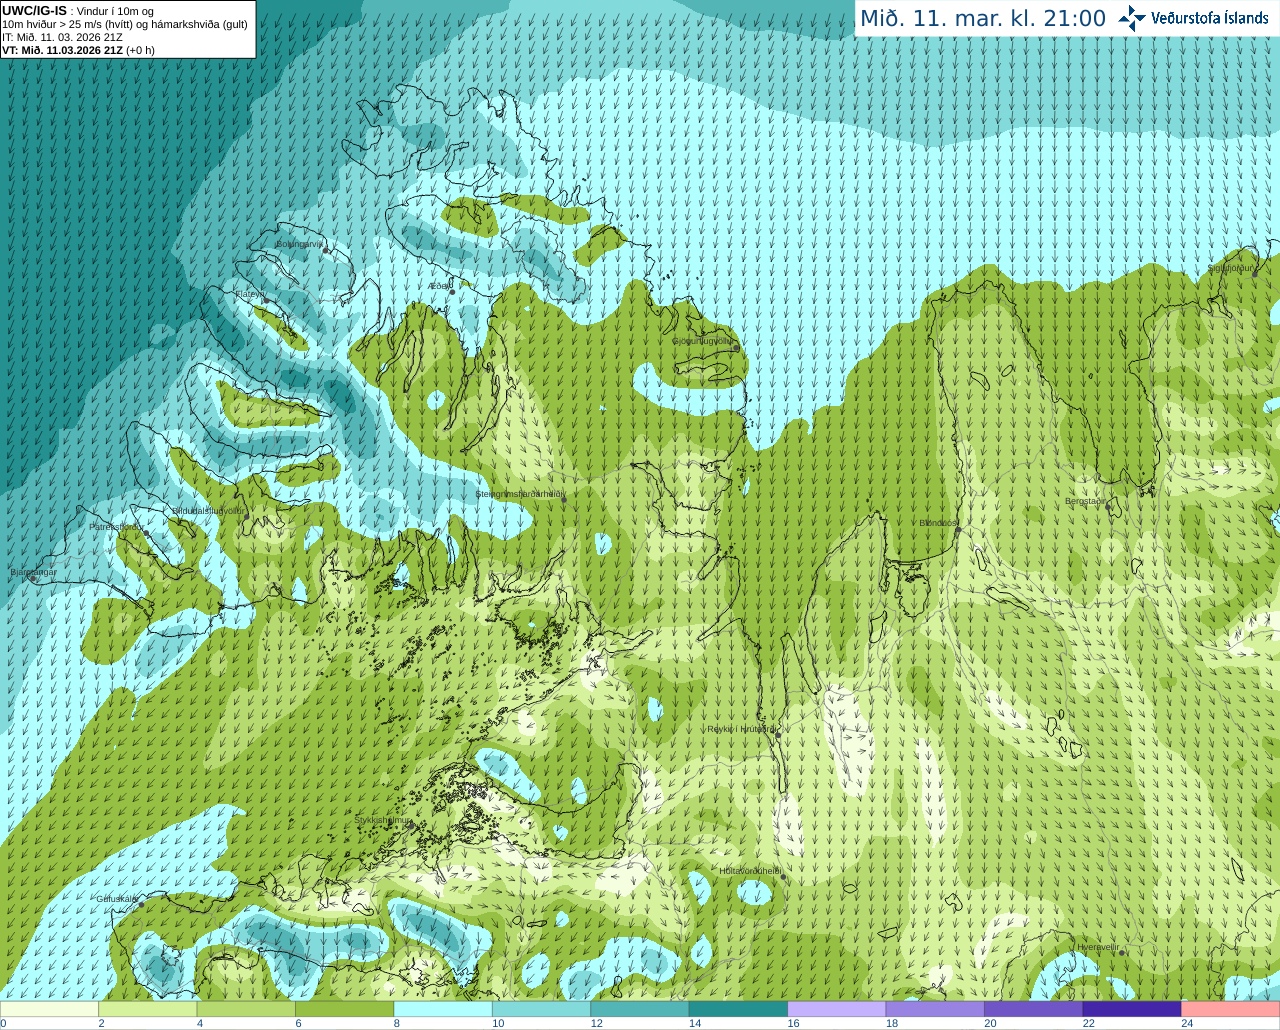This screenshot has height=1030, width=1280.
Task: Click the Blönduós station marker
Action: [x=958, y=529]
